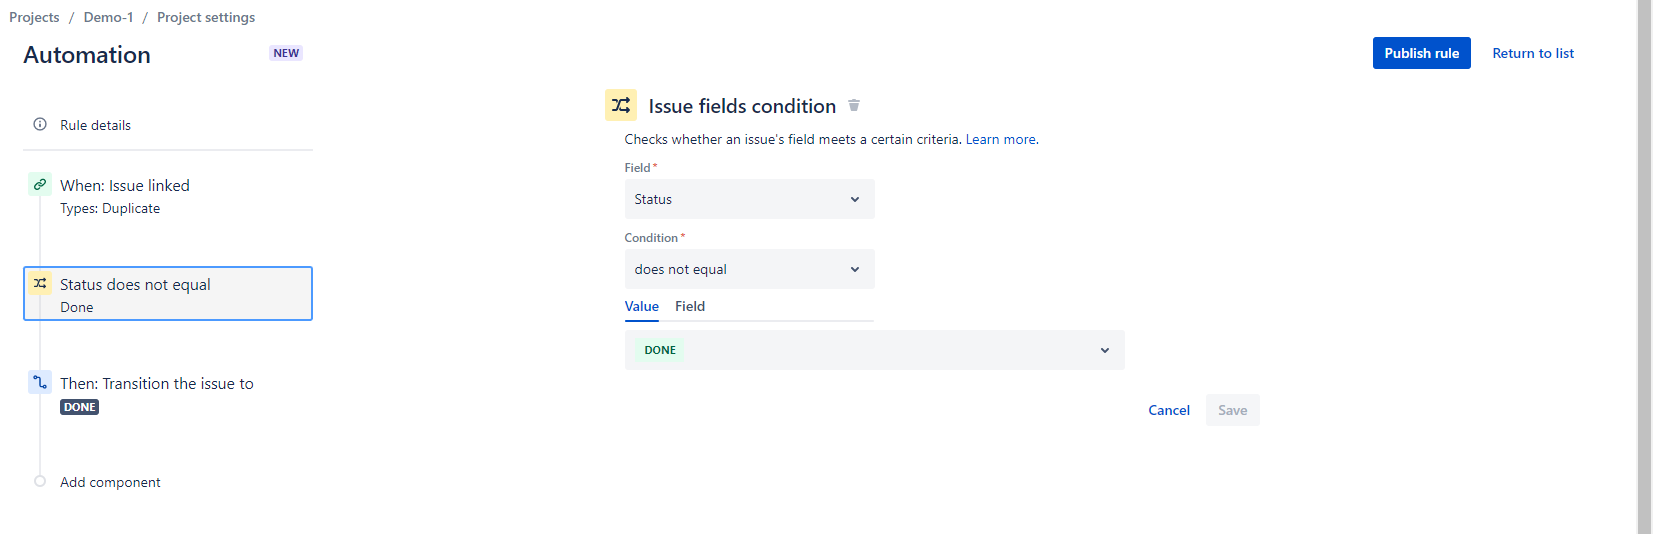1653x534 pixels.
Task: Switch to the Field tab
Action: [690, 307]
